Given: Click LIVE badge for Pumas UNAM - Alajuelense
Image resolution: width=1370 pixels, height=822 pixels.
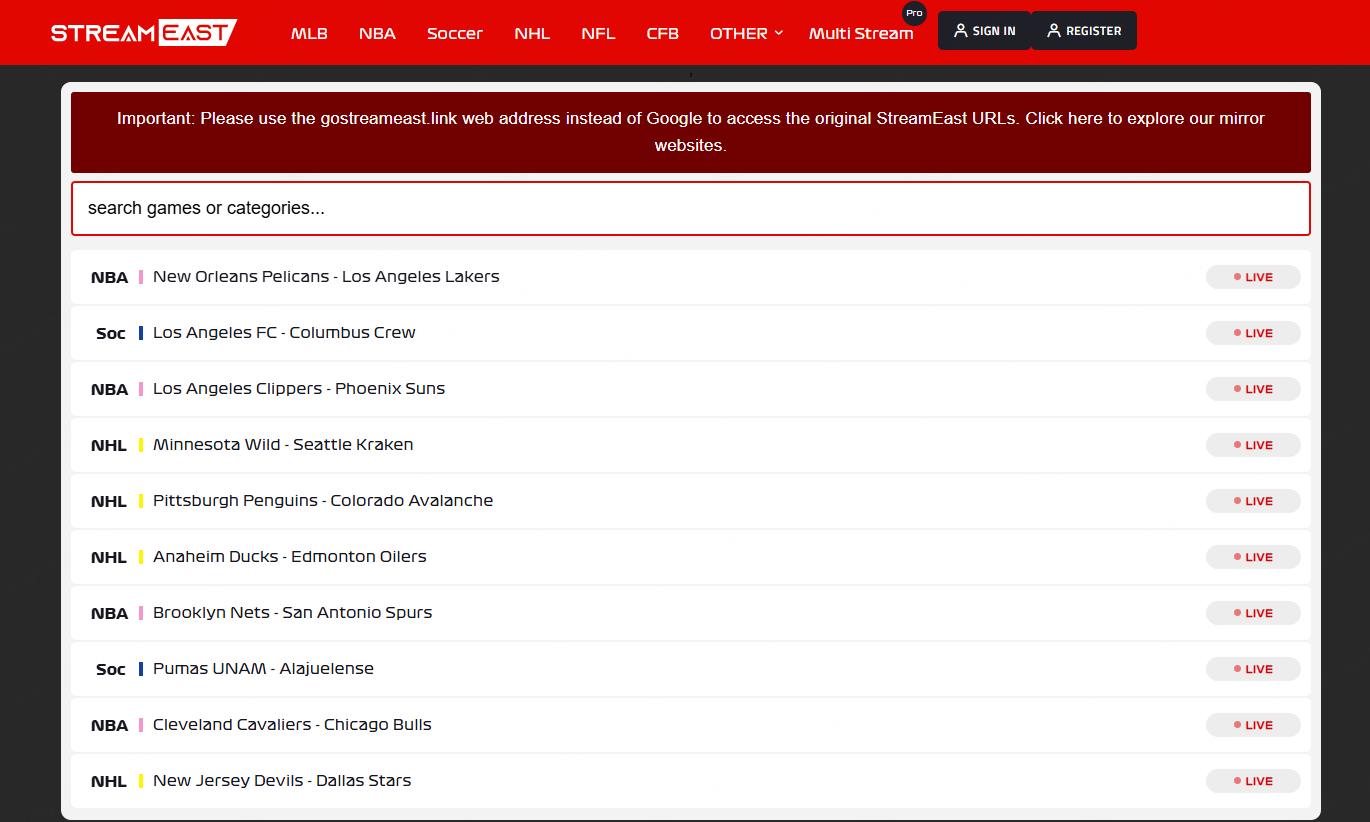Looking at the screenshot, I should pos(1252,669).
